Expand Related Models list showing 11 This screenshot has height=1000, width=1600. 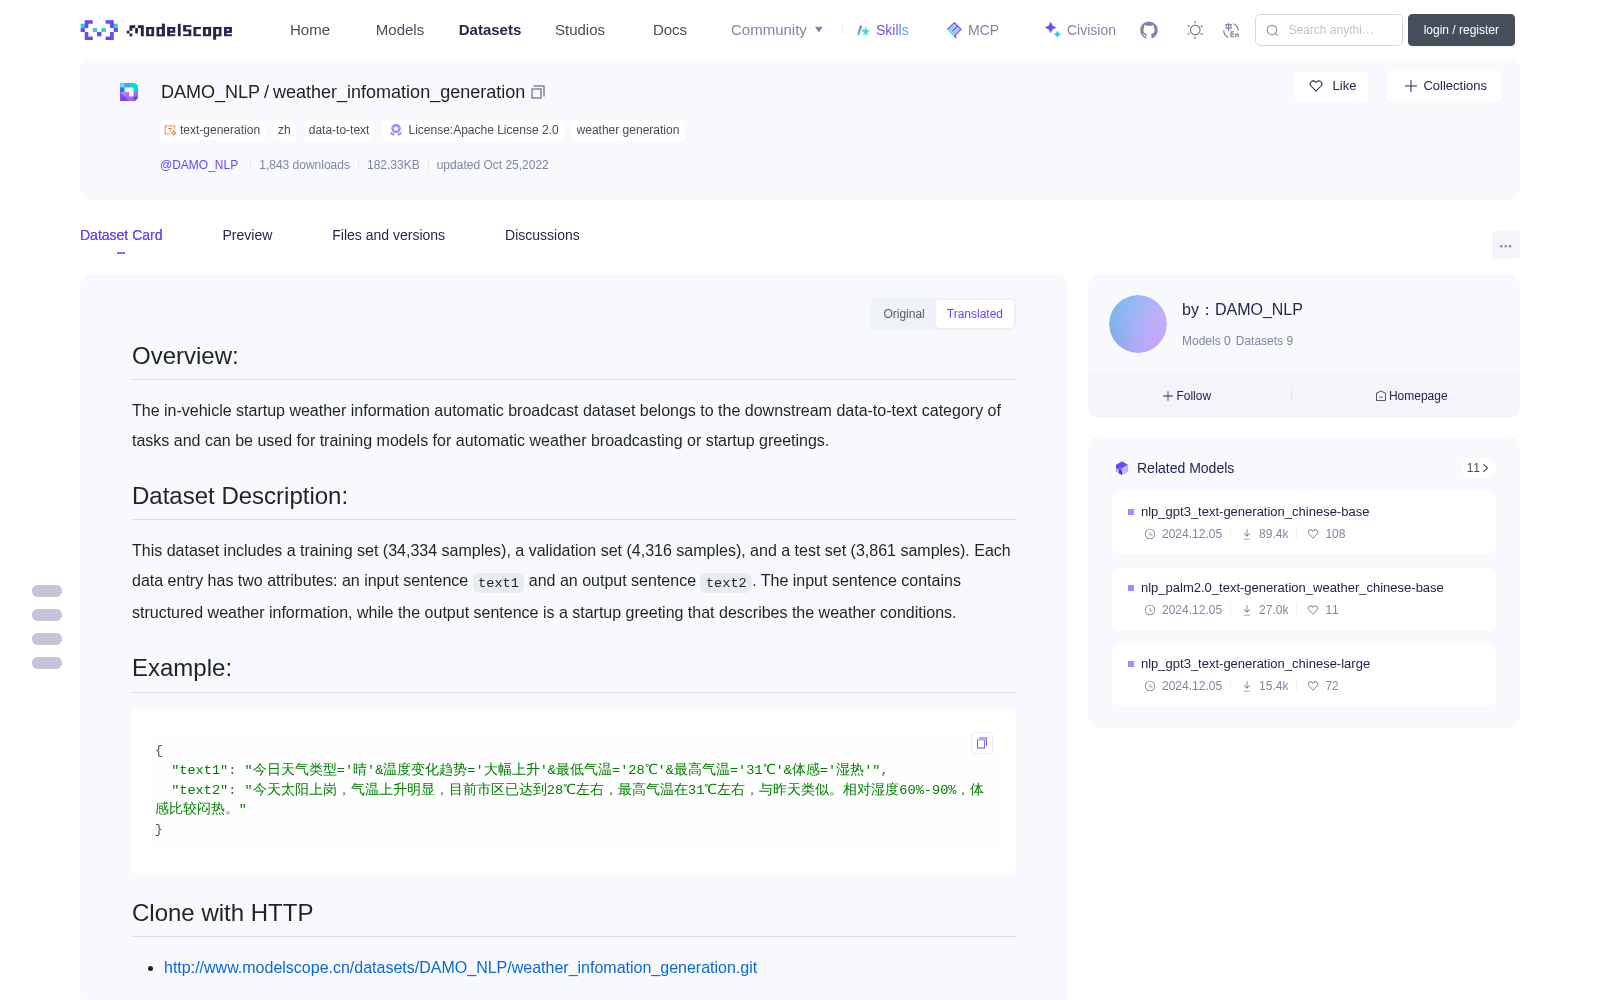click(x=1478, y=468)
